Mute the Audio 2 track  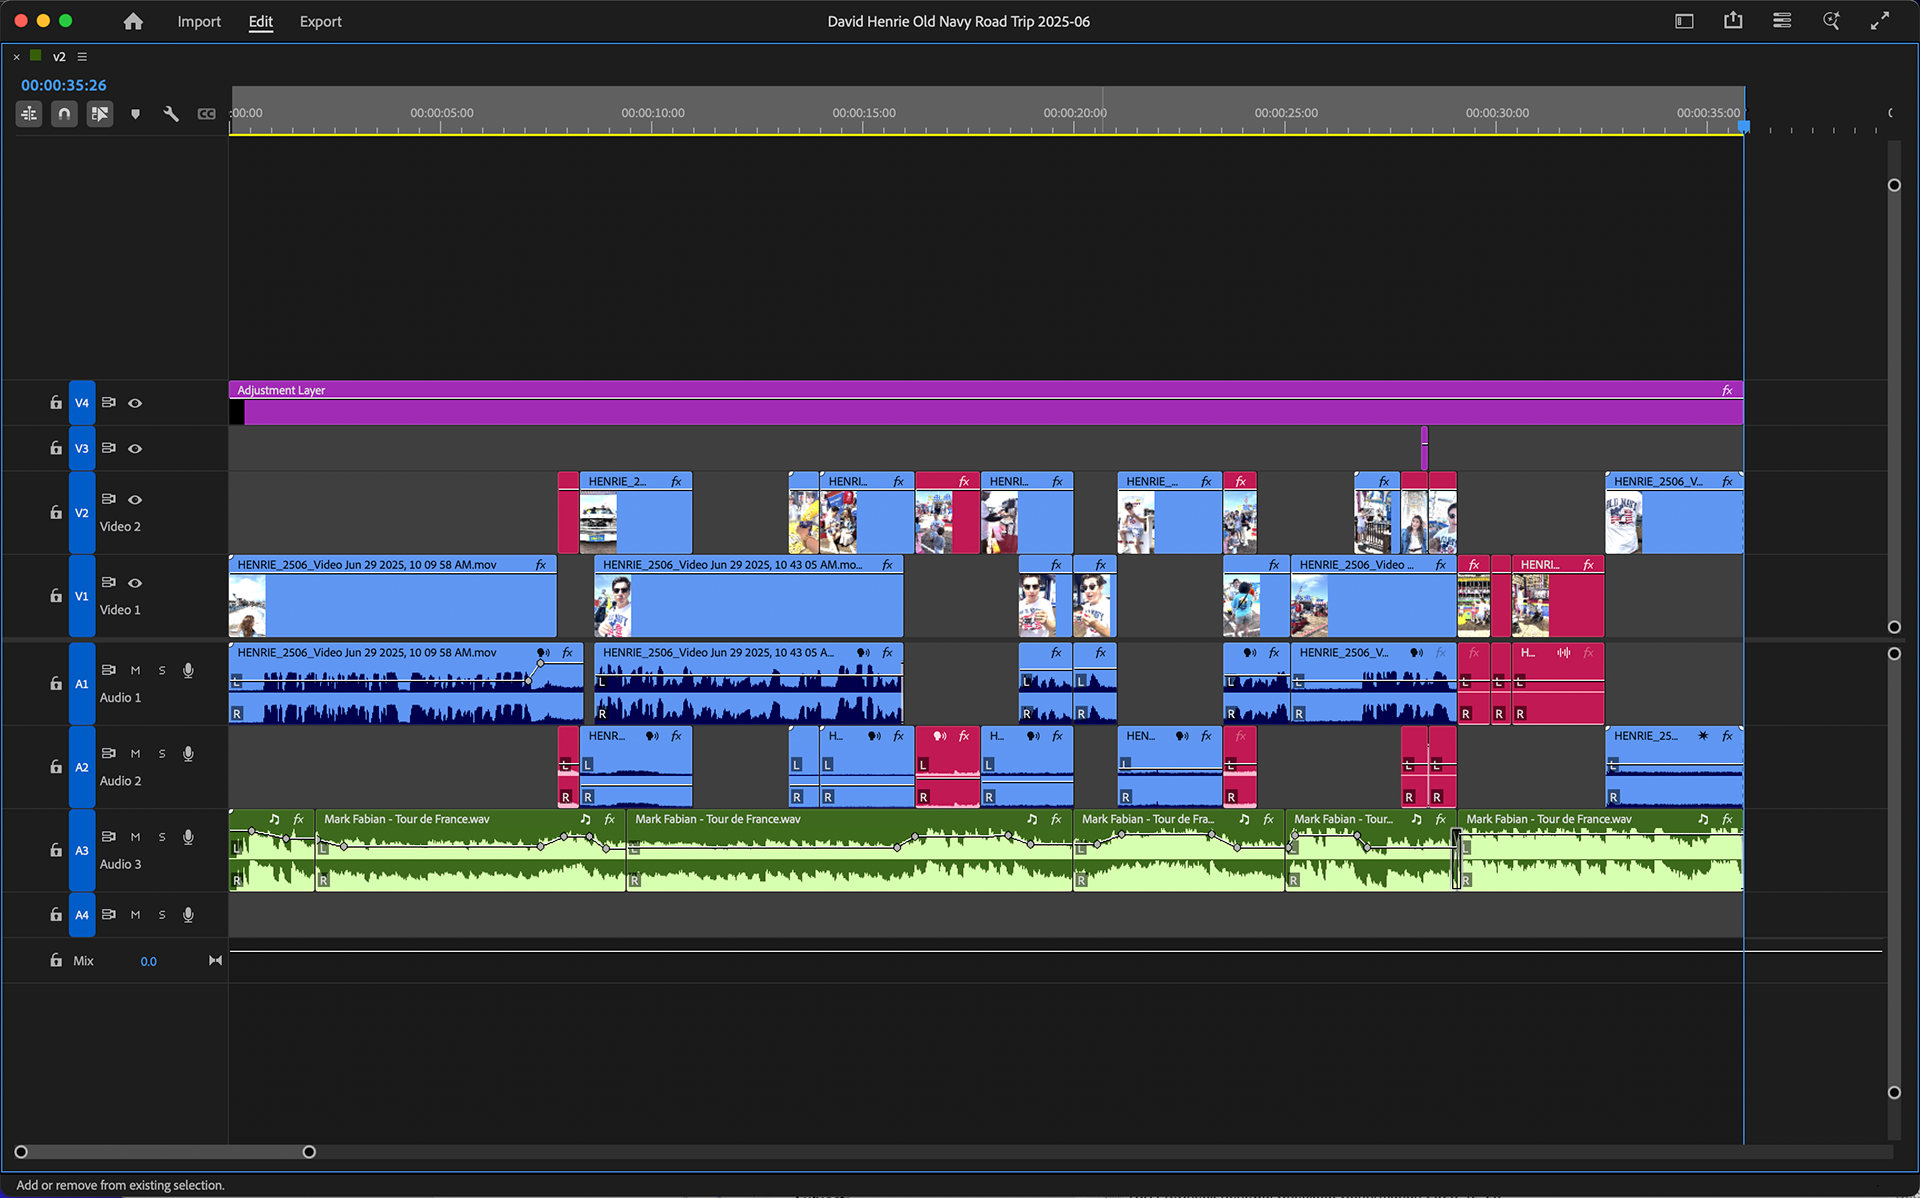[135, 753]
